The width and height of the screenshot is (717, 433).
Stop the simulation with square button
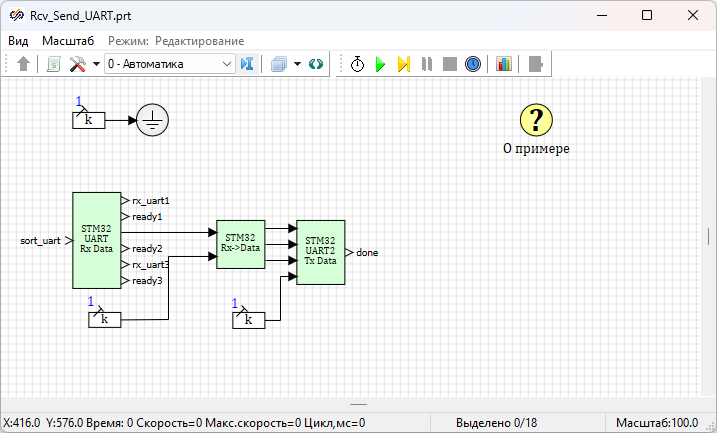click(x=450, y=64)
